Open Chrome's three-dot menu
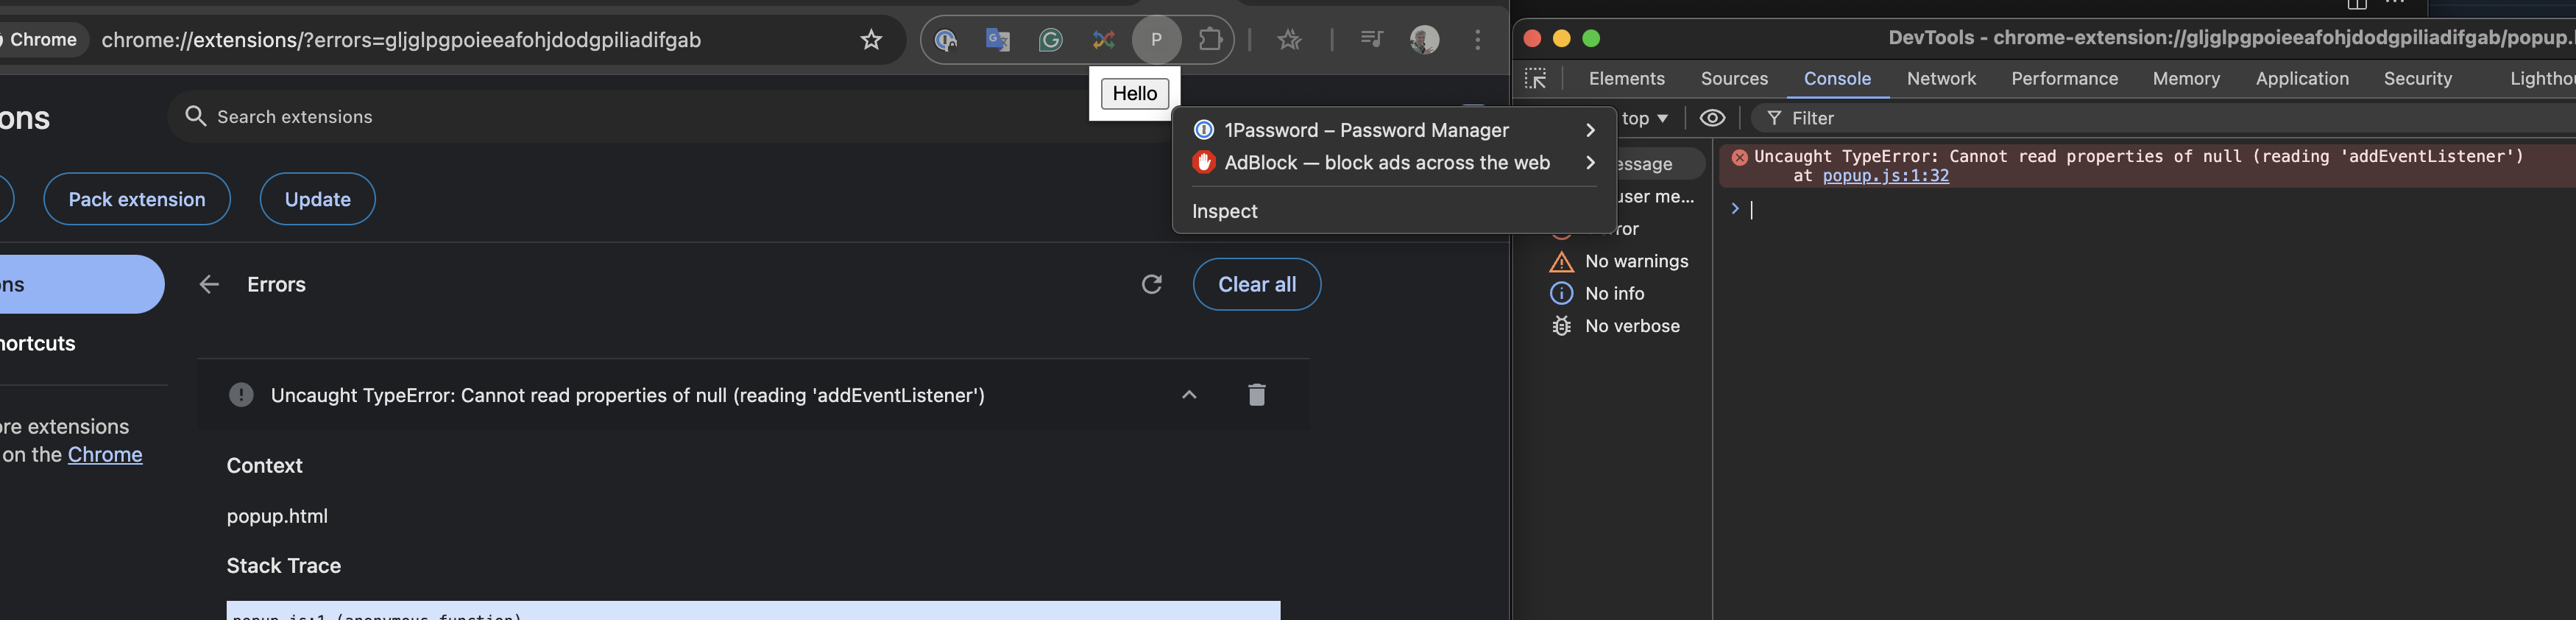Viewport: 2576px width, 620px height. pyautogui.click(x=1478, y=40)
